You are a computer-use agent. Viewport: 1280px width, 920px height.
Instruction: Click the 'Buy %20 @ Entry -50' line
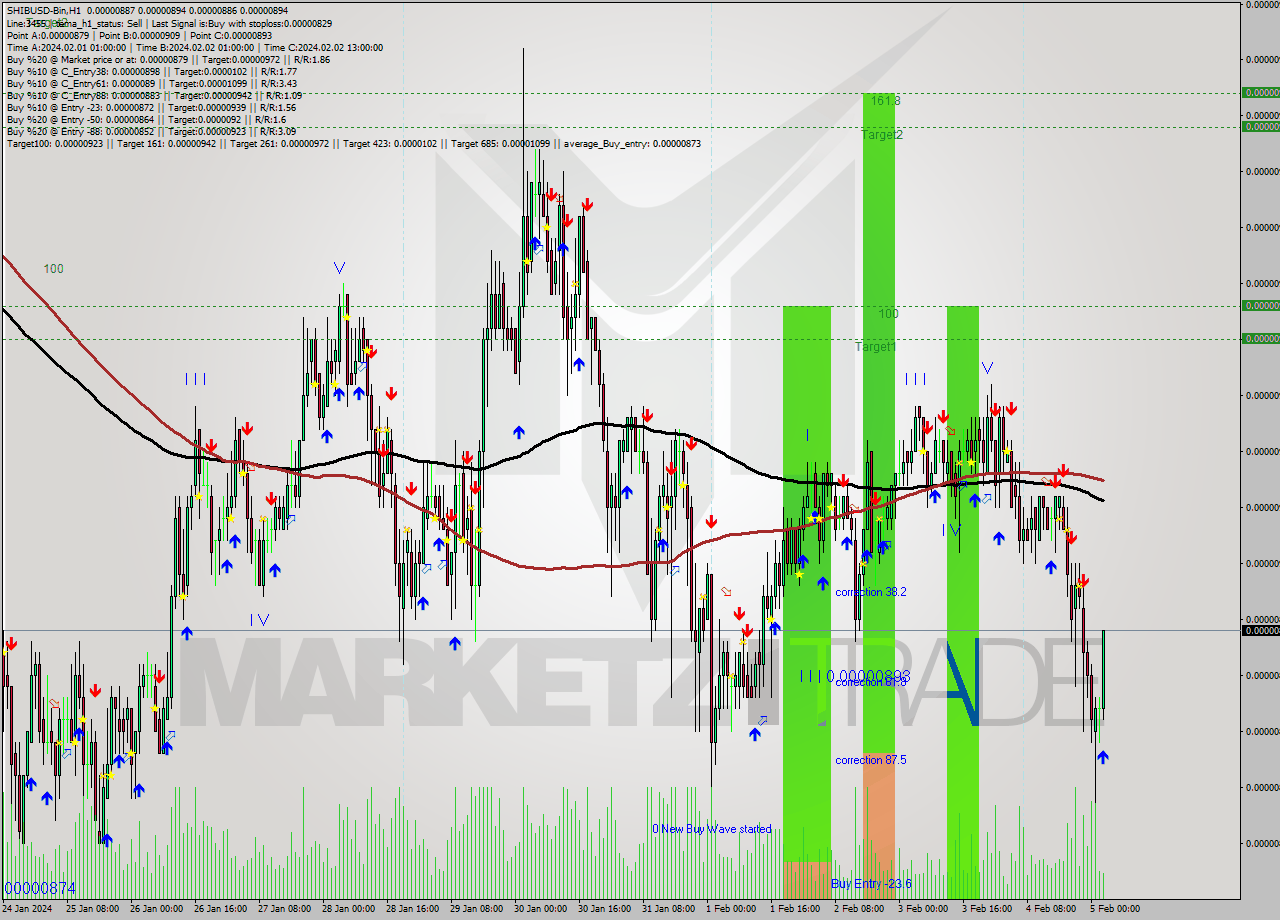(x=146, y=119)
